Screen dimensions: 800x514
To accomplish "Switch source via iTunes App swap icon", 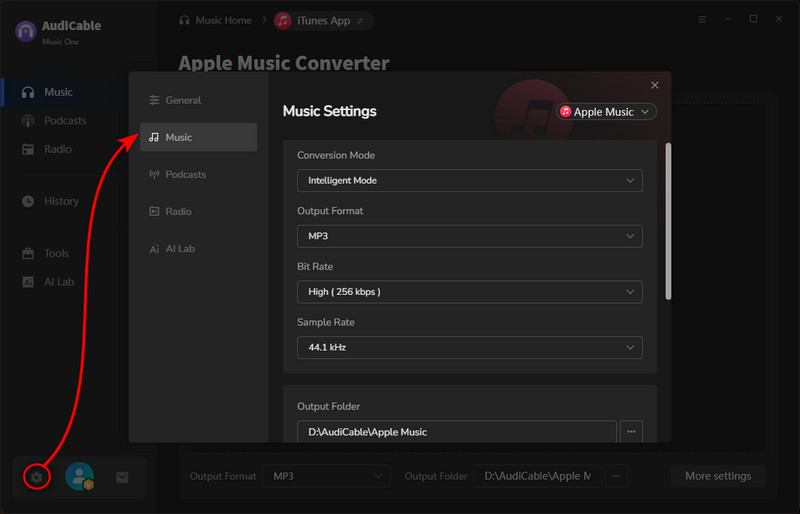I will (x=360, y=21).
